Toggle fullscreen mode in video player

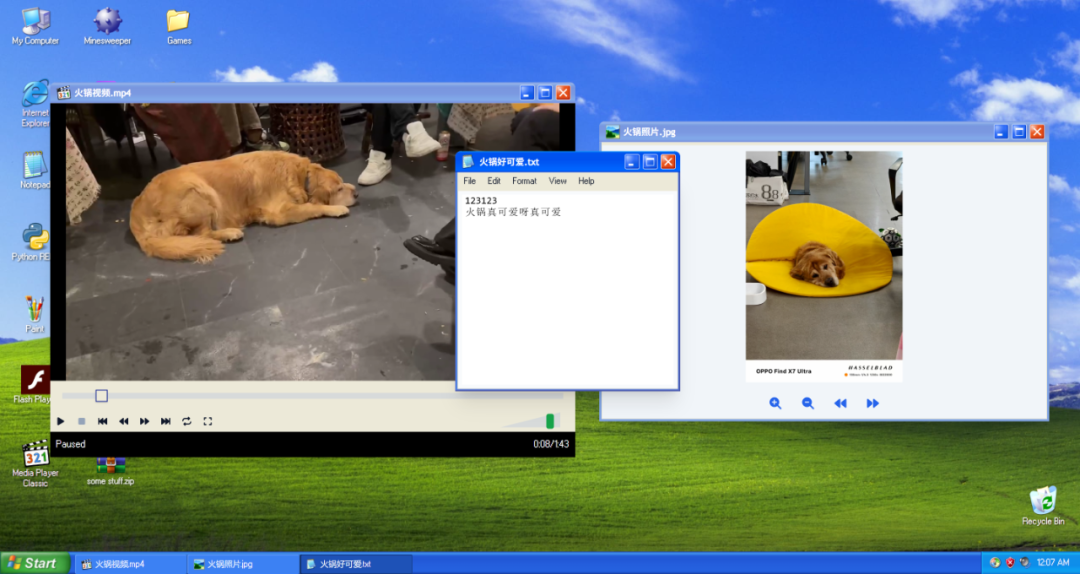(x=207, y=421)
